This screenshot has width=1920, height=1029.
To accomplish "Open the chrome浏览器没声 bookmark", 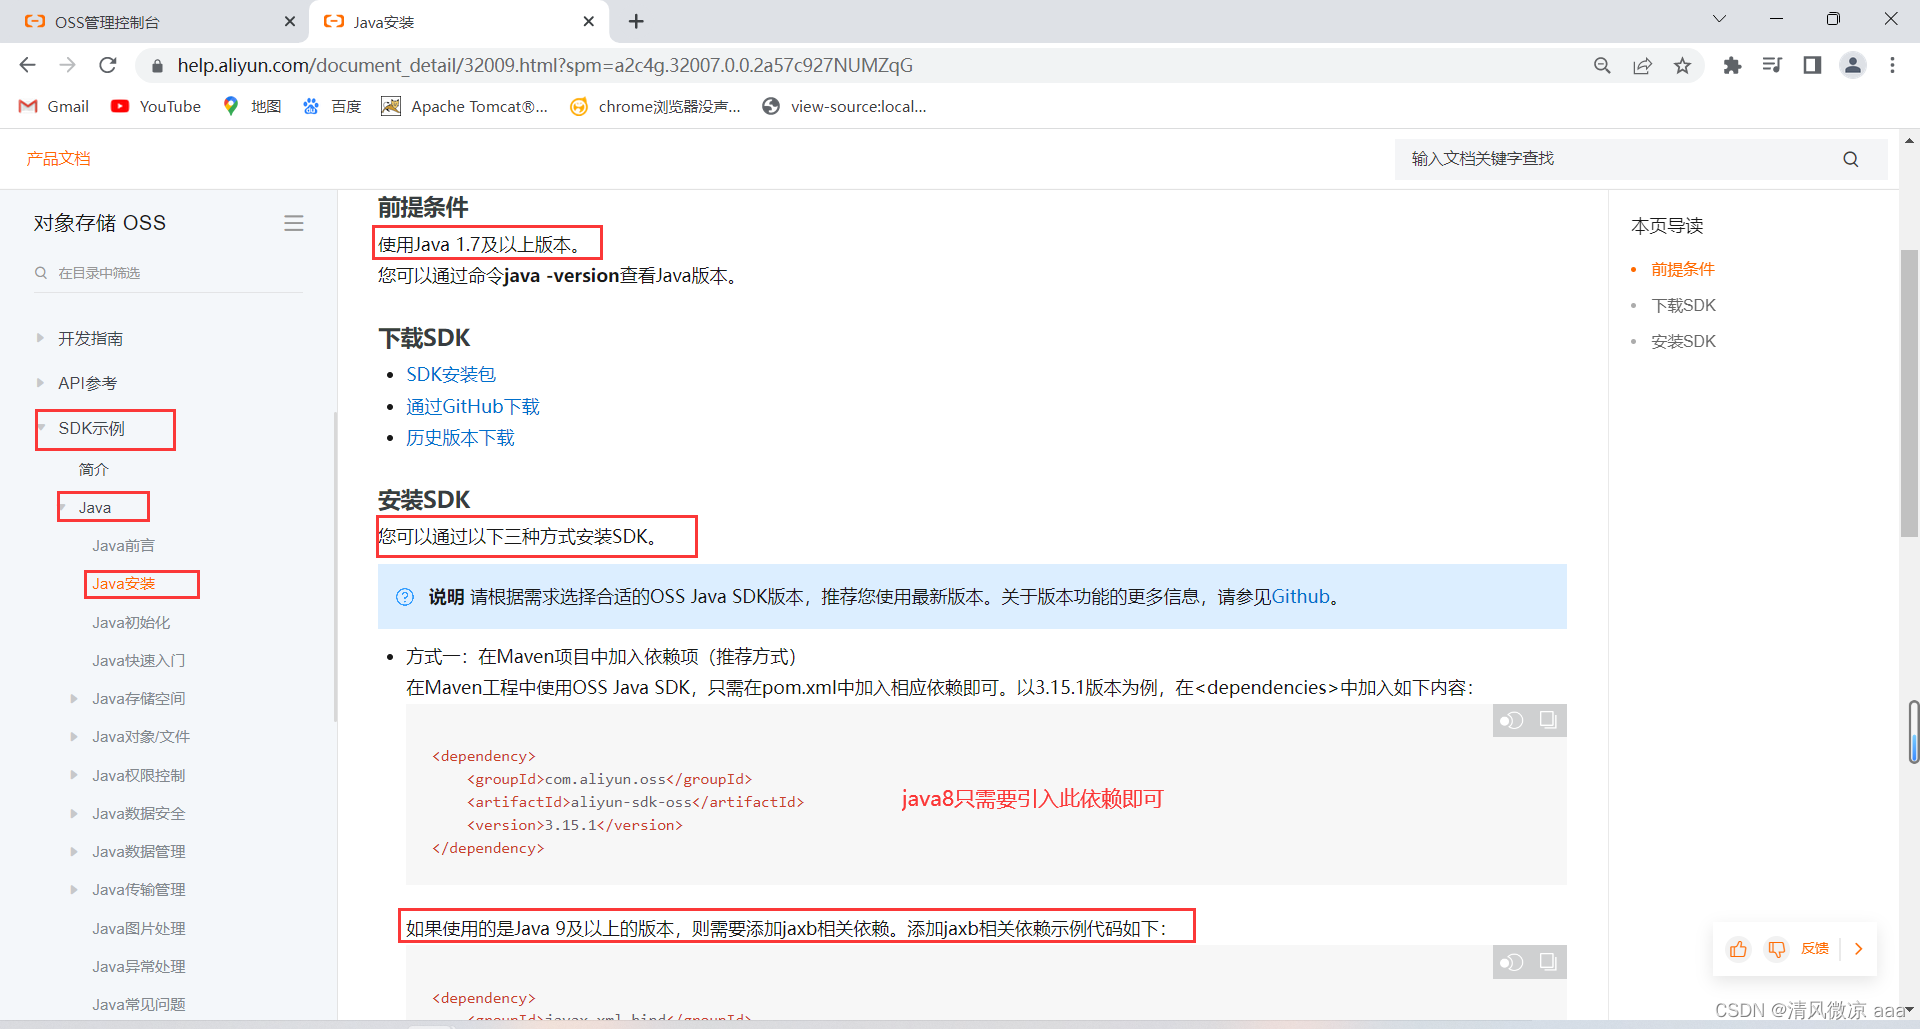I will click(x=655, y=106).
